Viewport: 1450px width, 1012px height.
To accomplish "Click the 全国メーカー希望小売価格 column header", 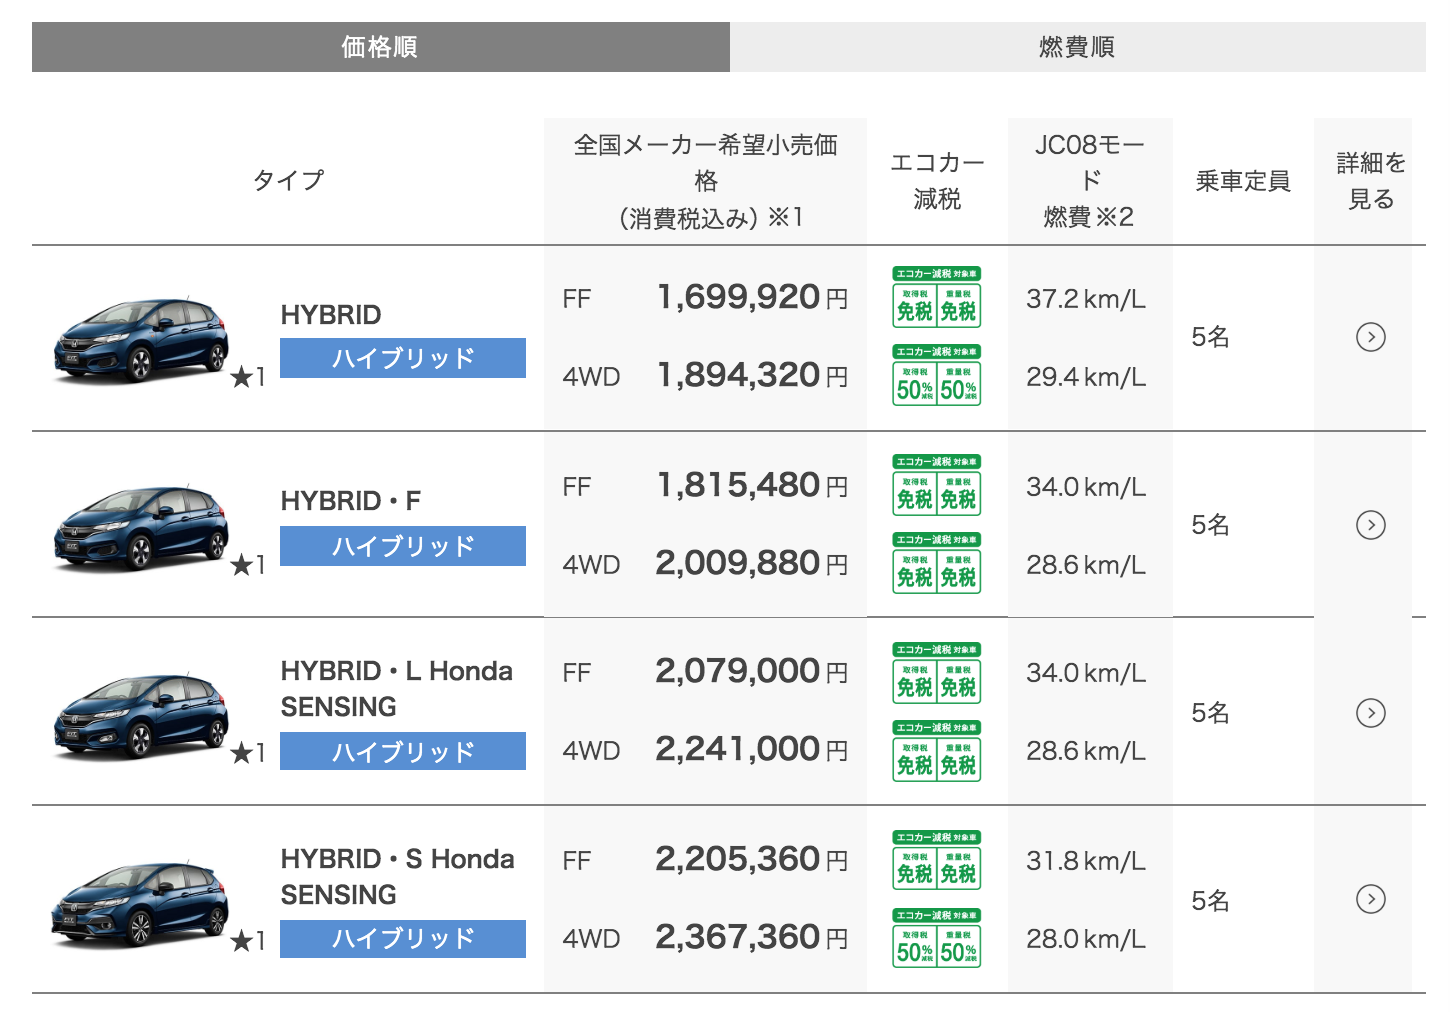I will (x=706, y=181).
